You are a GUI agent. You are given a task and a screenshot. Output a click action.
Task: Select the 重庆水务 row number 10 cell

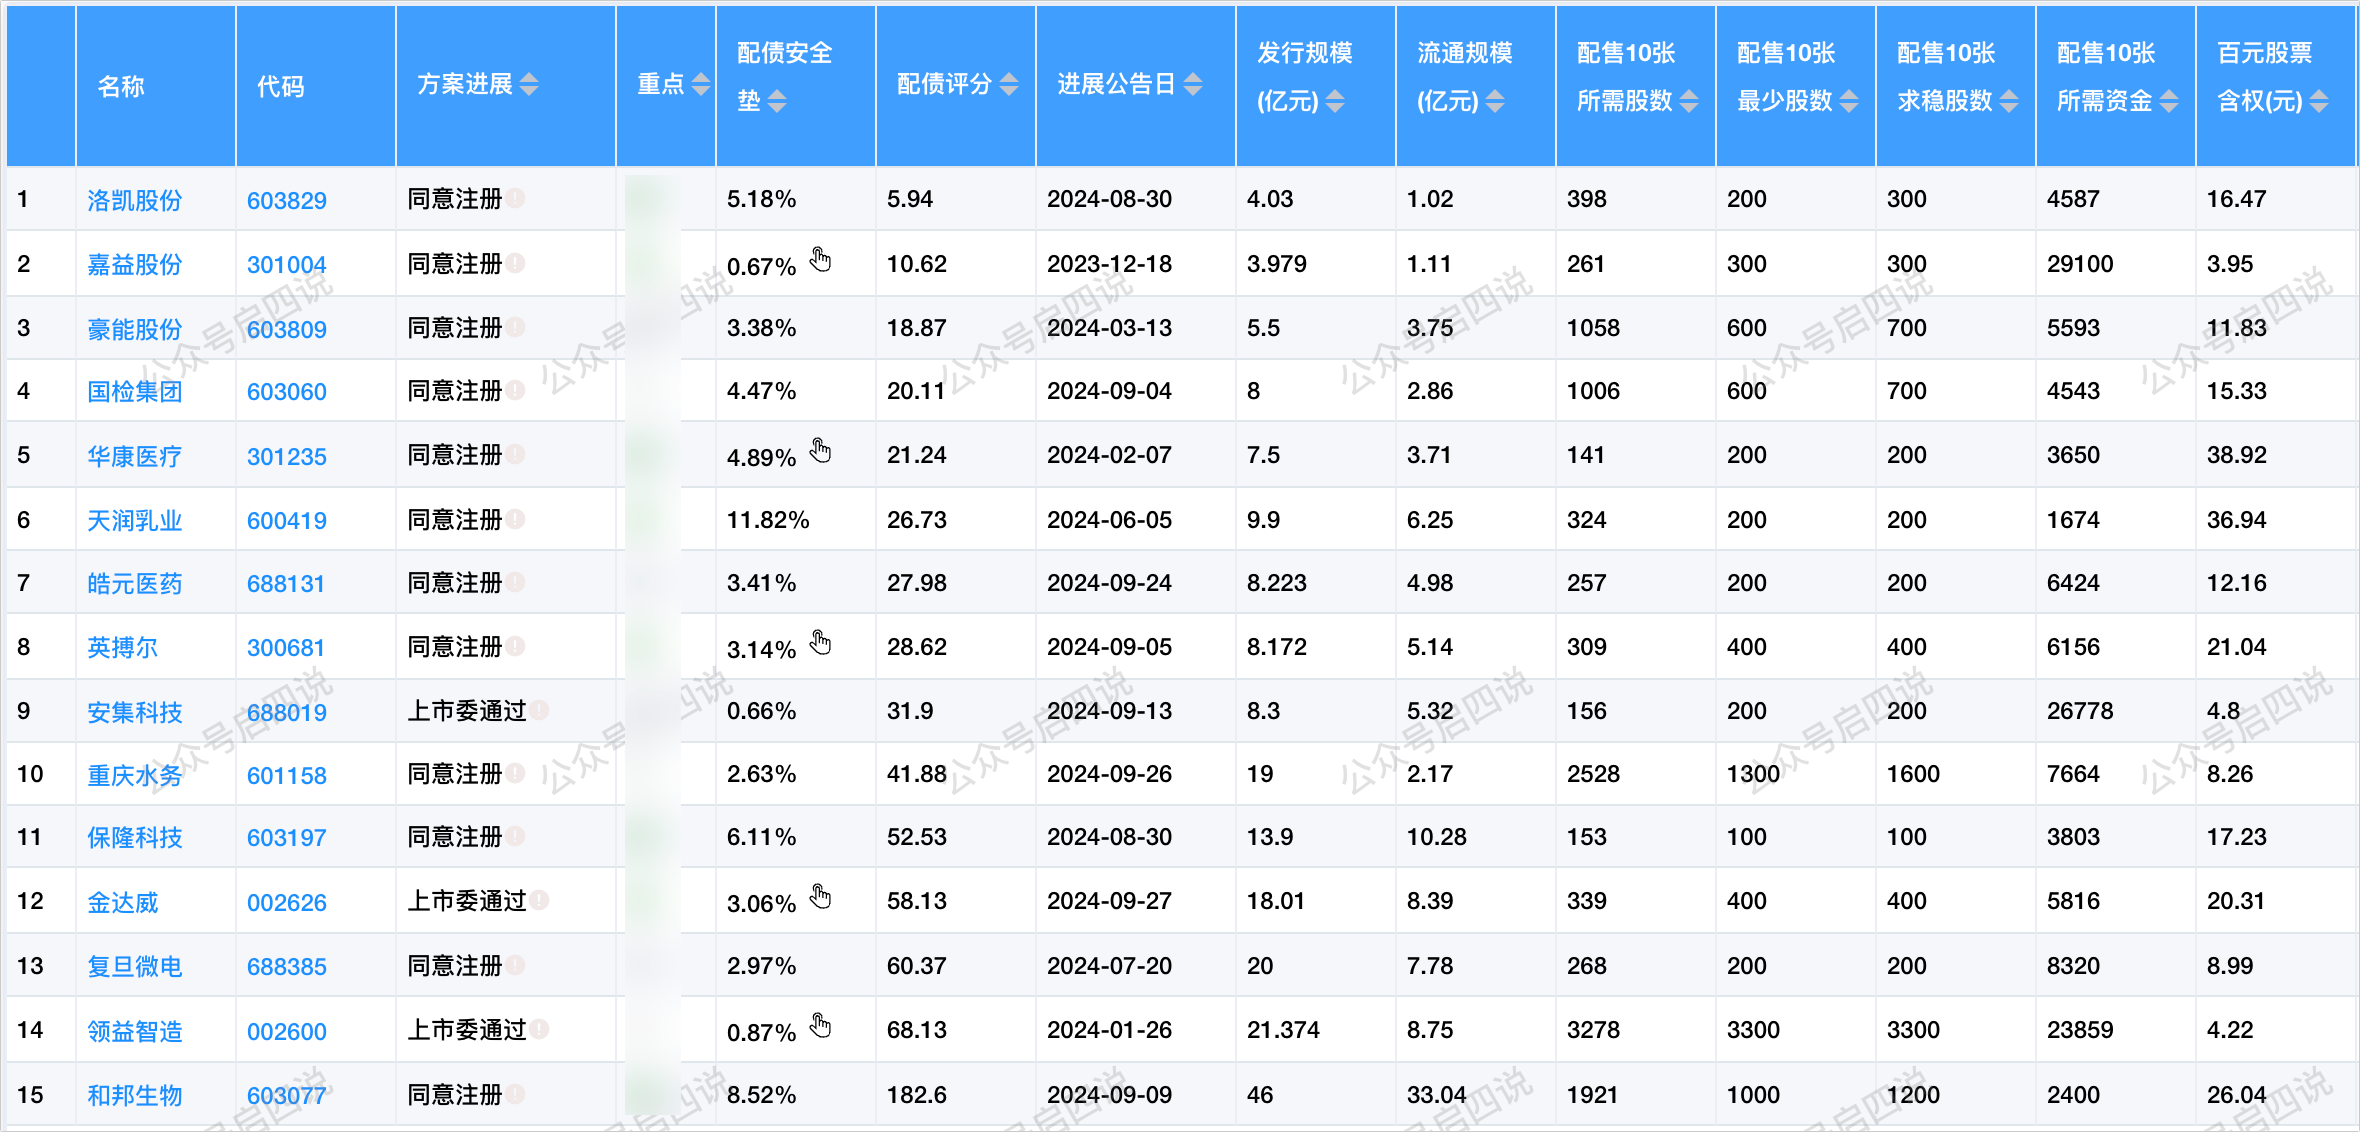(30, 774)
